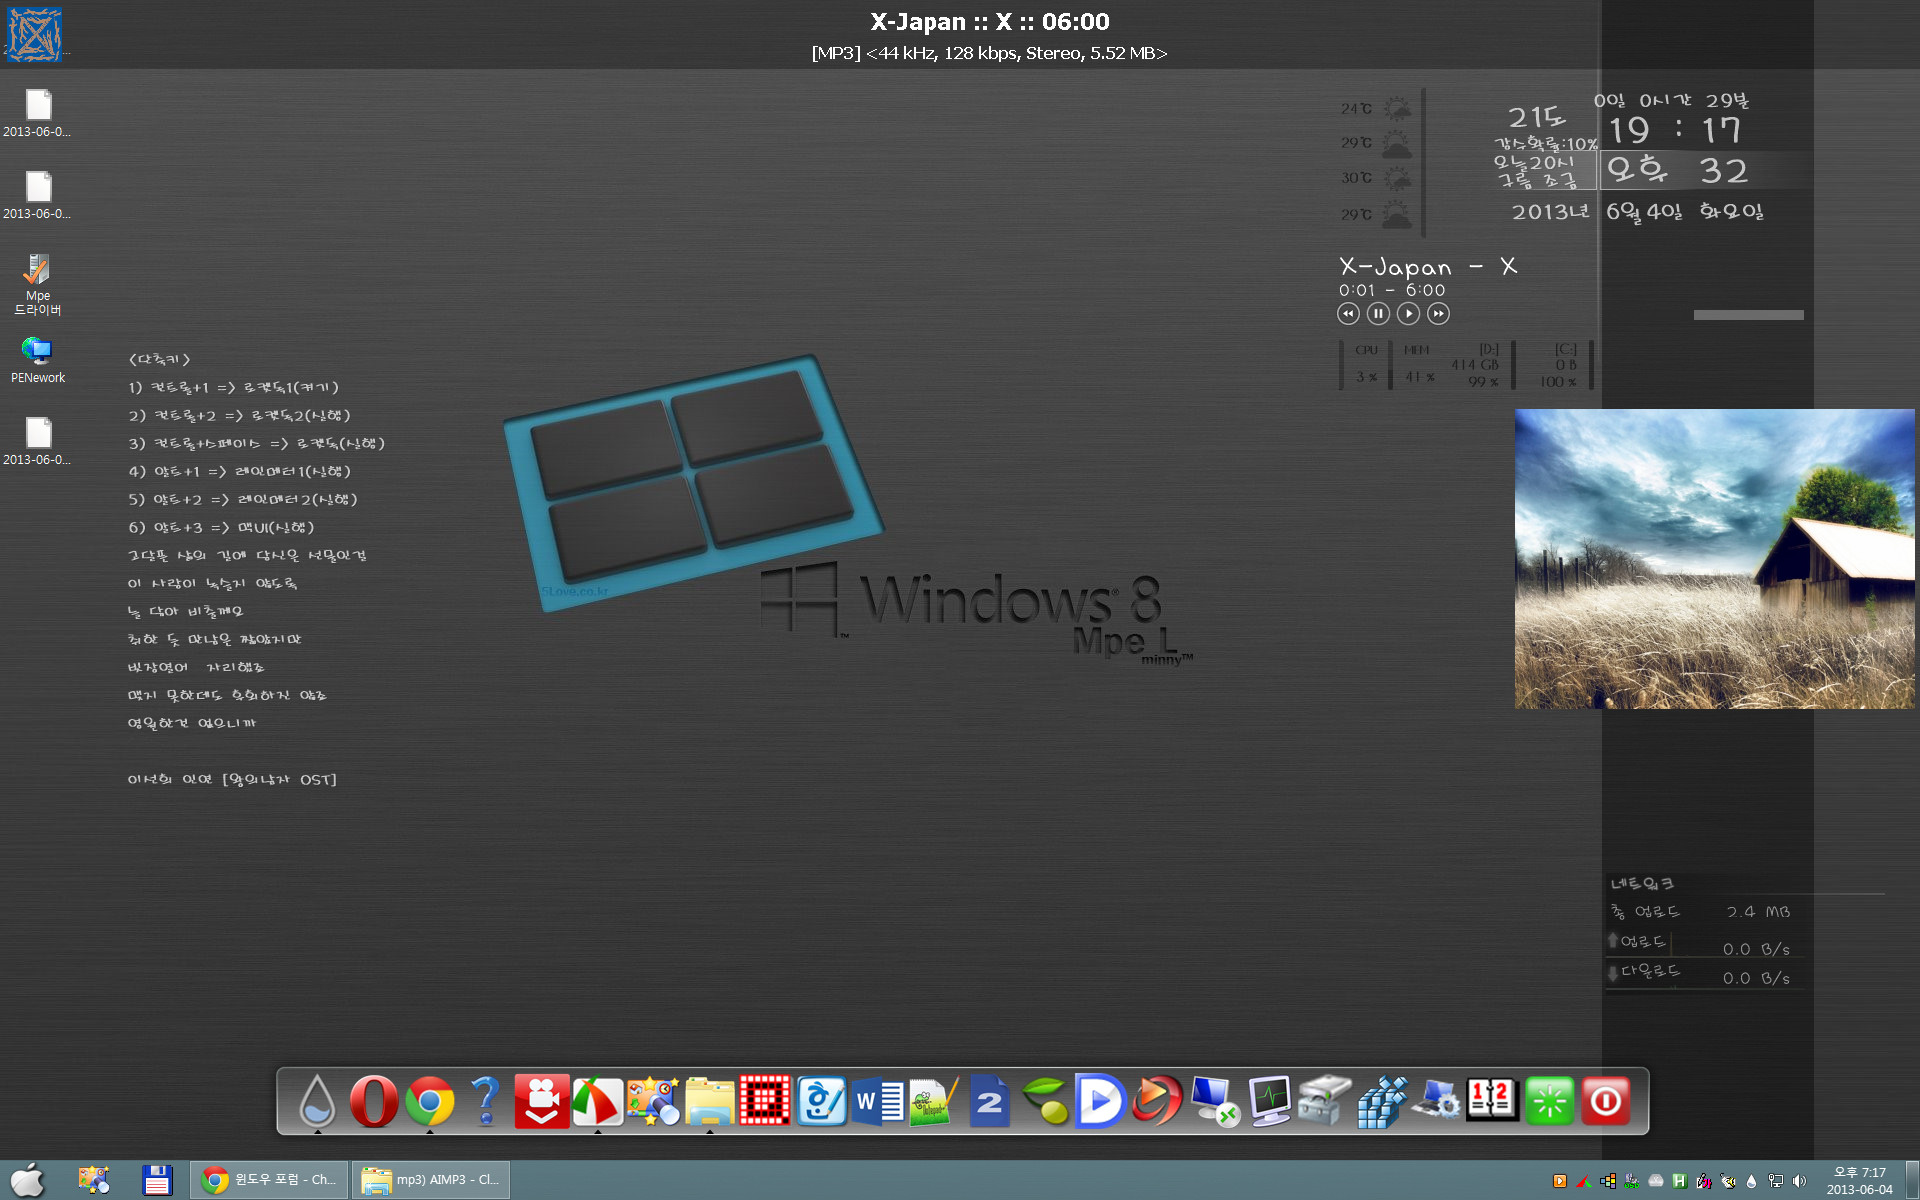1920x1200 pixels.
Task: Select the 30°C weather forecast row
Action: point(1377,178)
